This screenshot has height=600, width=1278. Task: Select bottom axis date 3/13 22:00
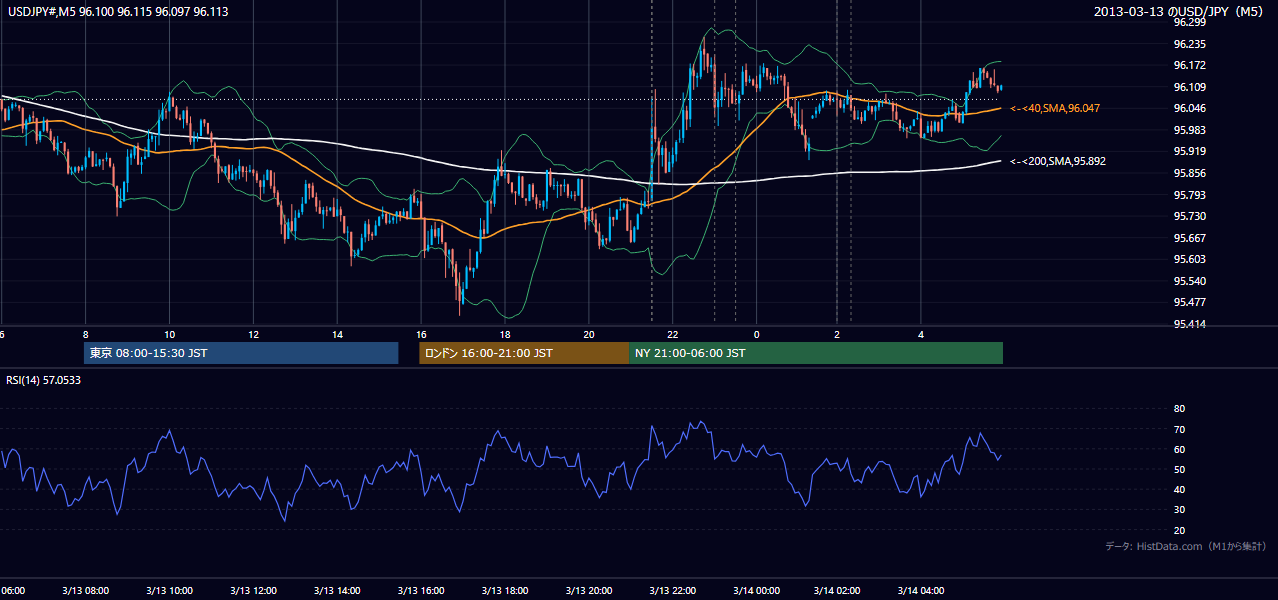point(673,591)
